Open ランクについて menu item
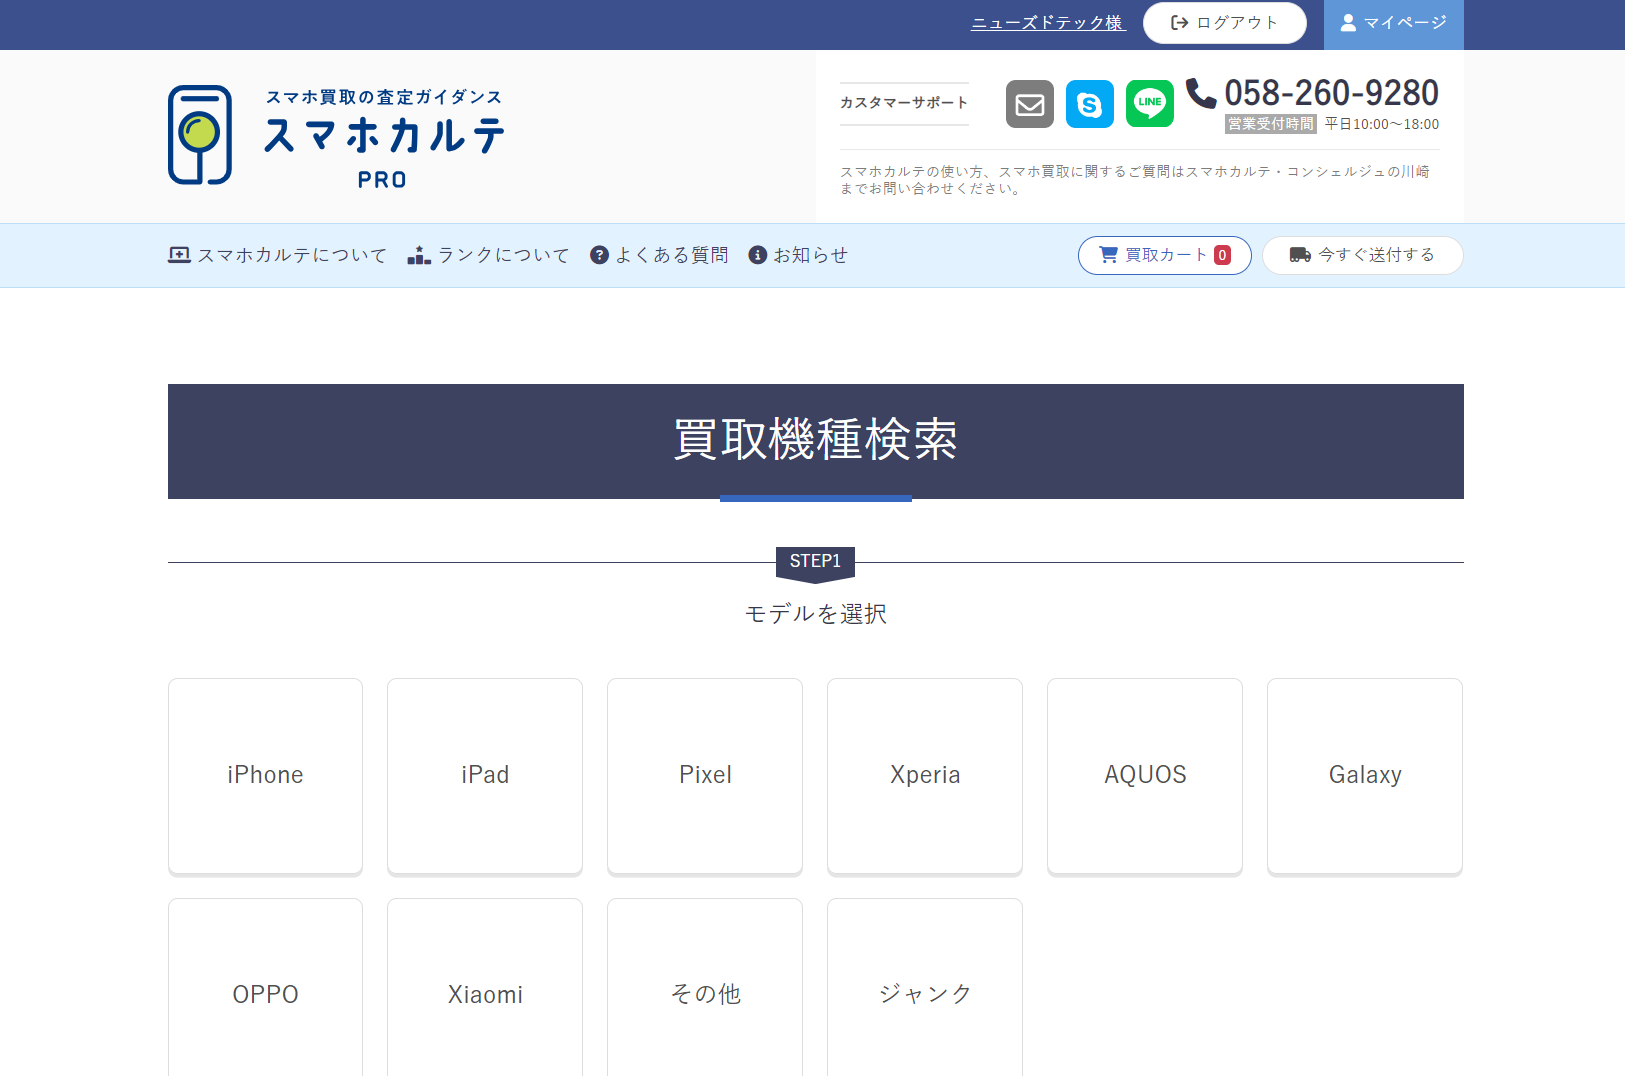 489,255
